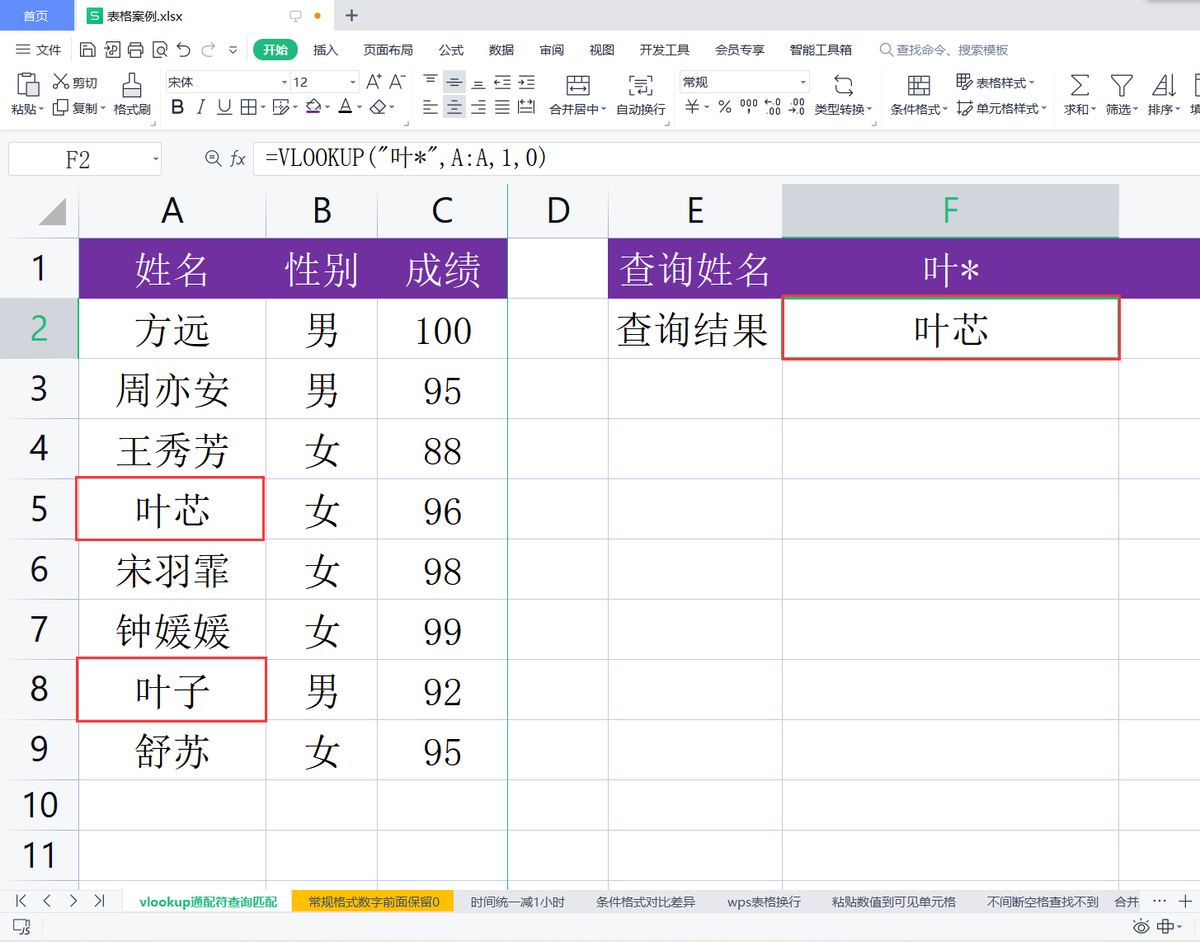Toggle align text right

click(x=478, y=107)
